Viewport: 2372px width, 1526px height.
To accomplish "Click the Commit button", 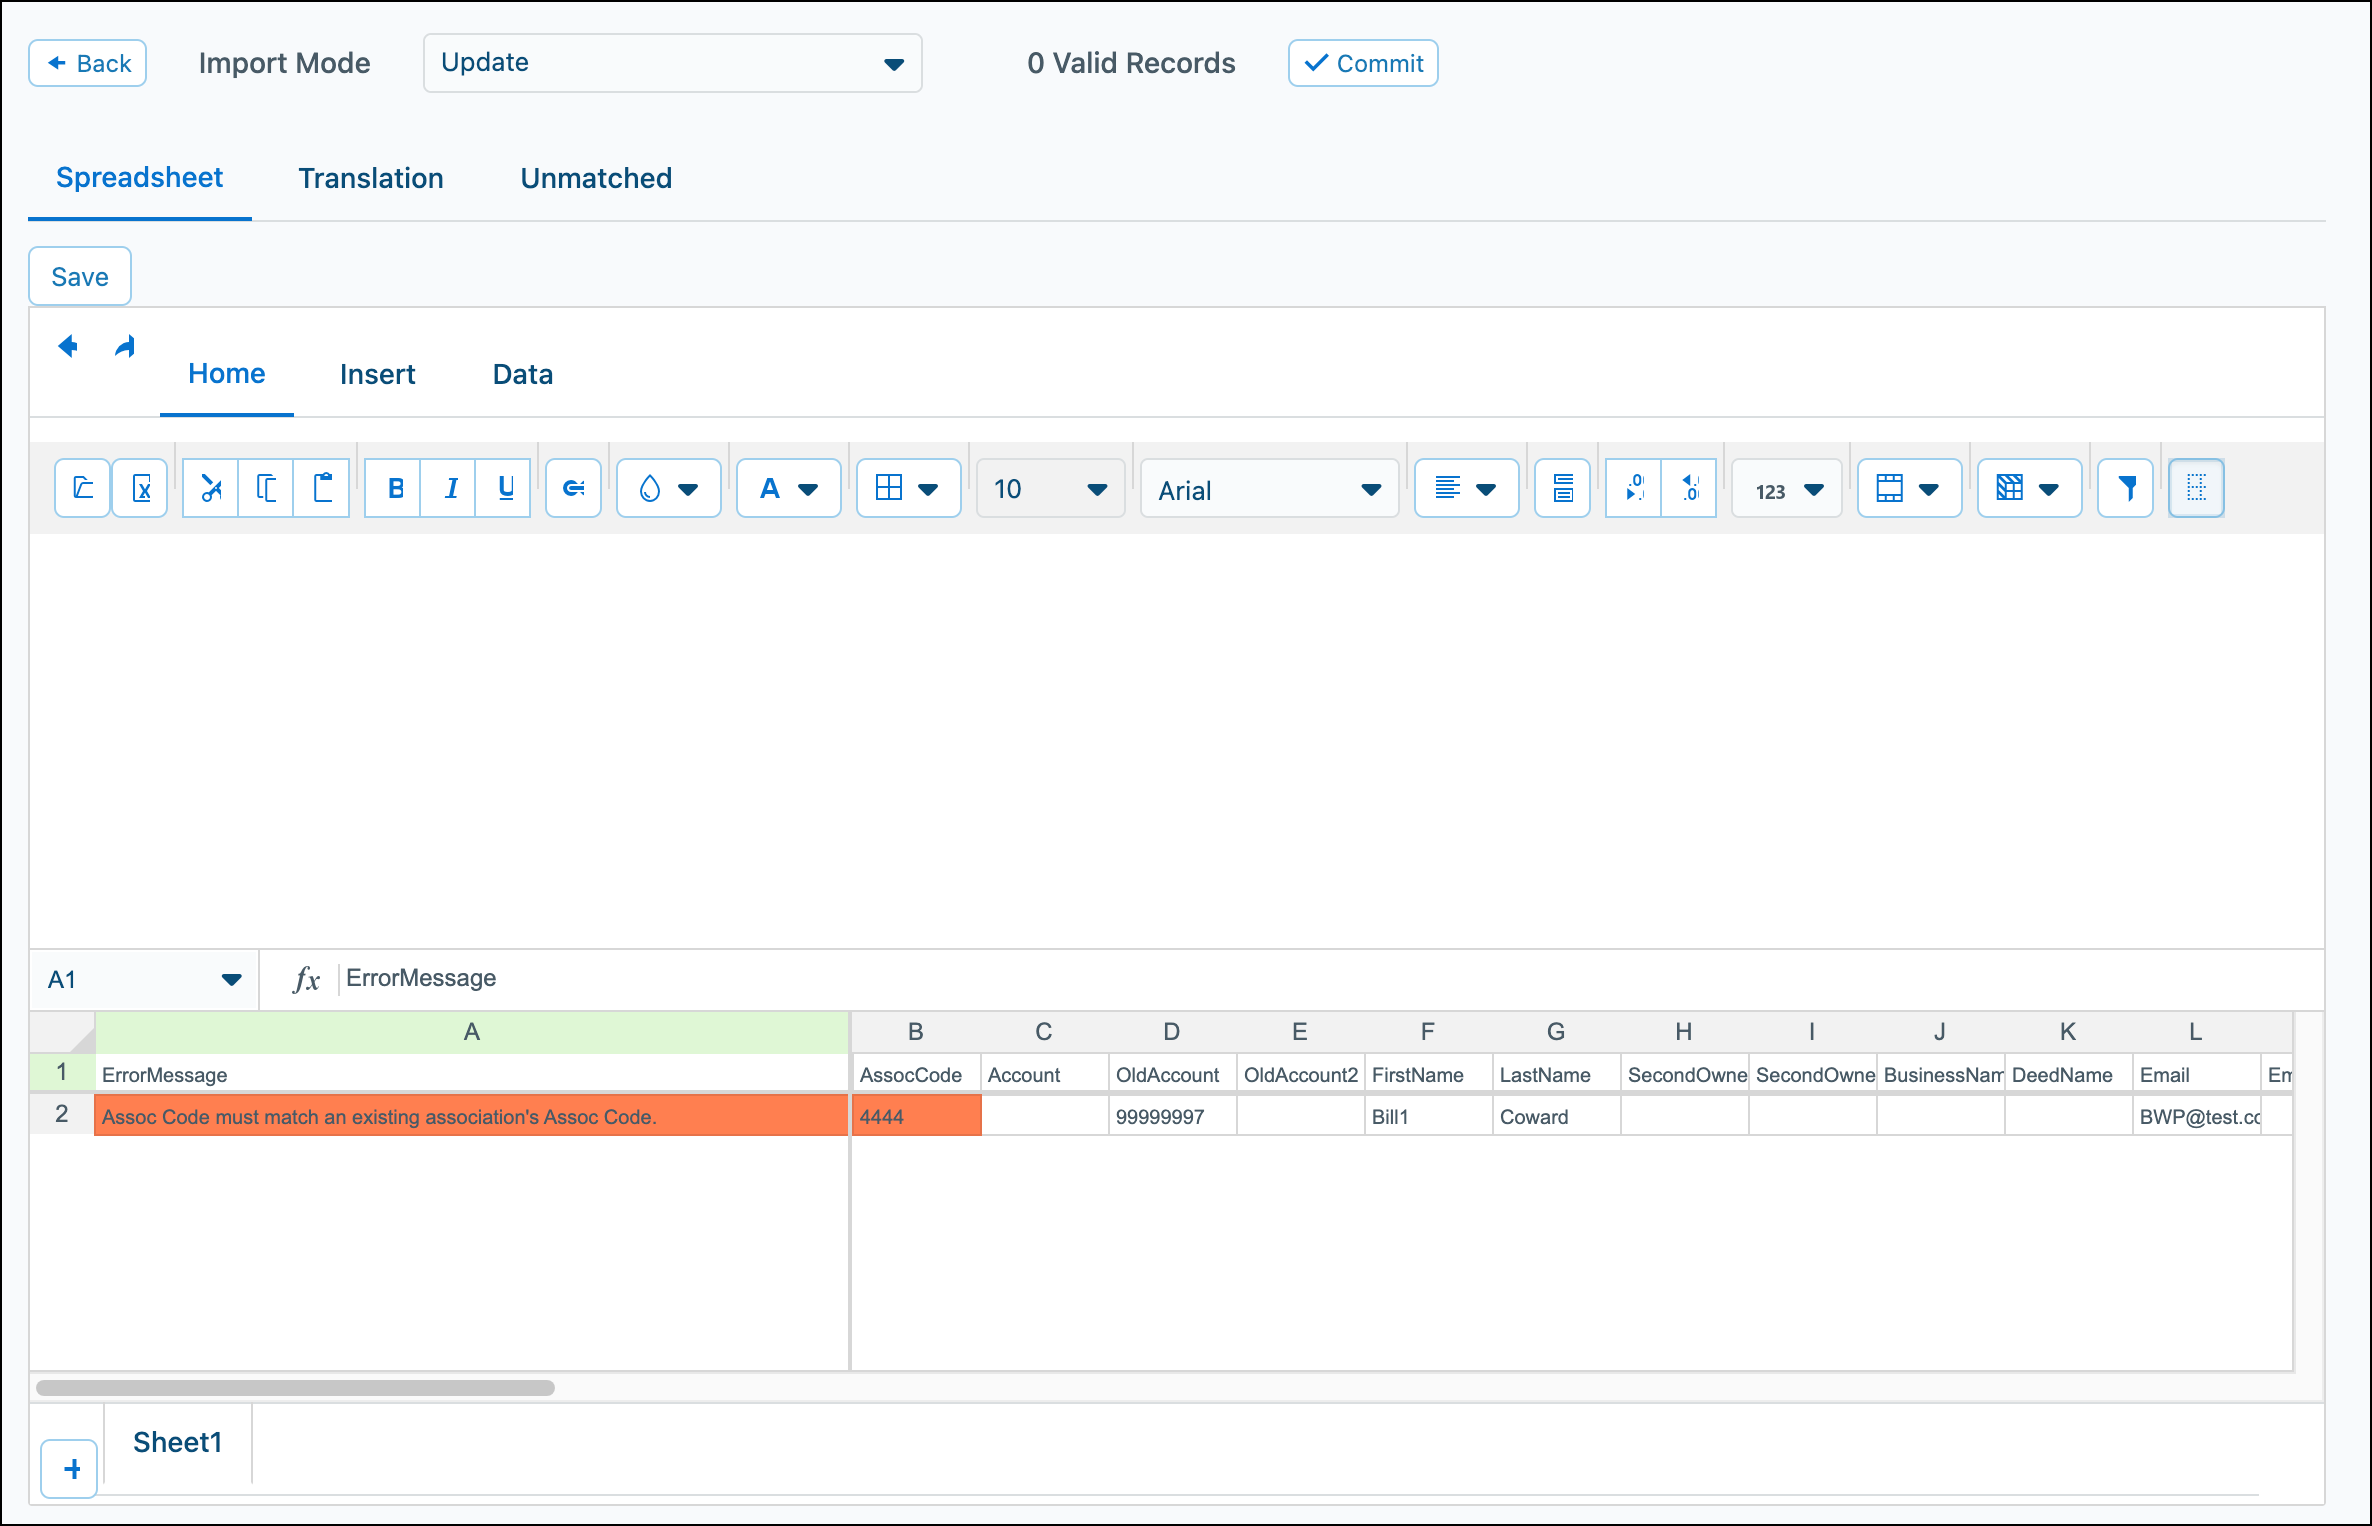I will click(1363, 63).
